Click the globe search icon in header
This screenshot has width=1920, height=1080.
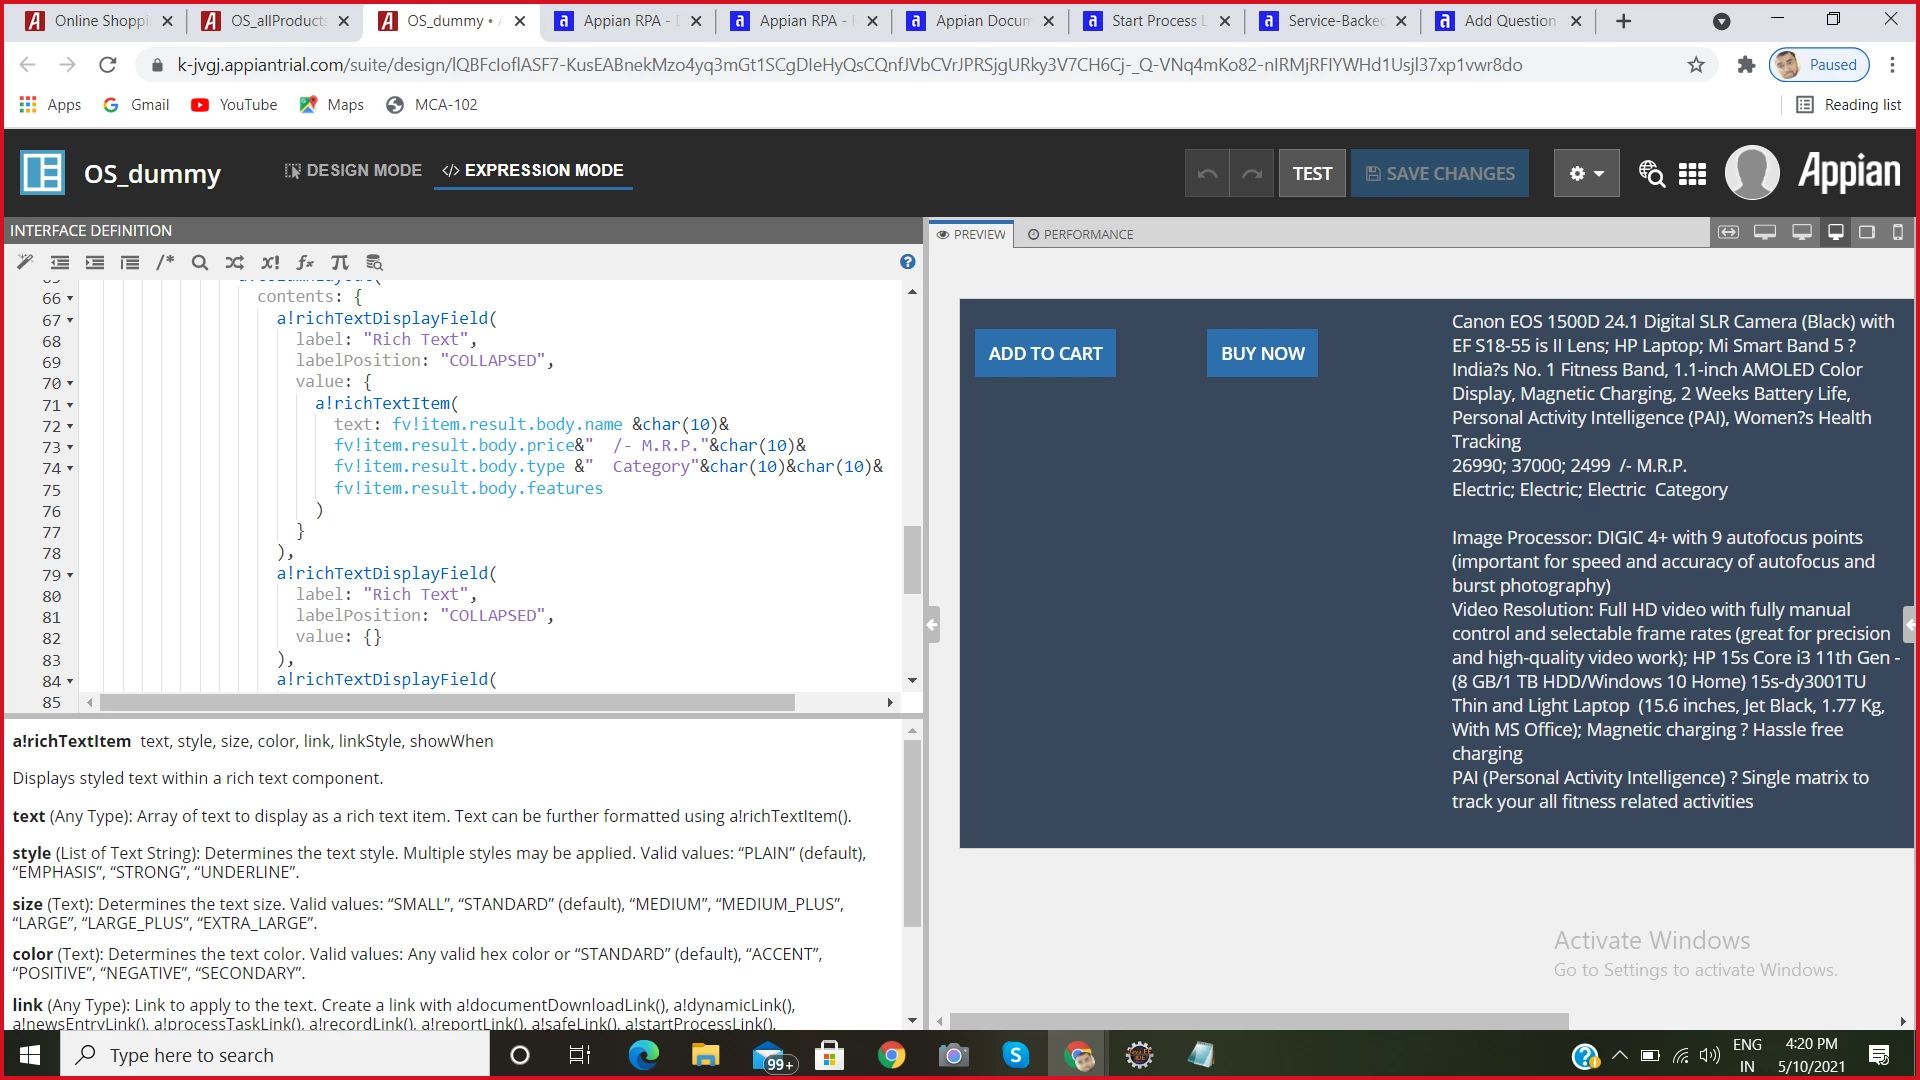click(1651, 174)
